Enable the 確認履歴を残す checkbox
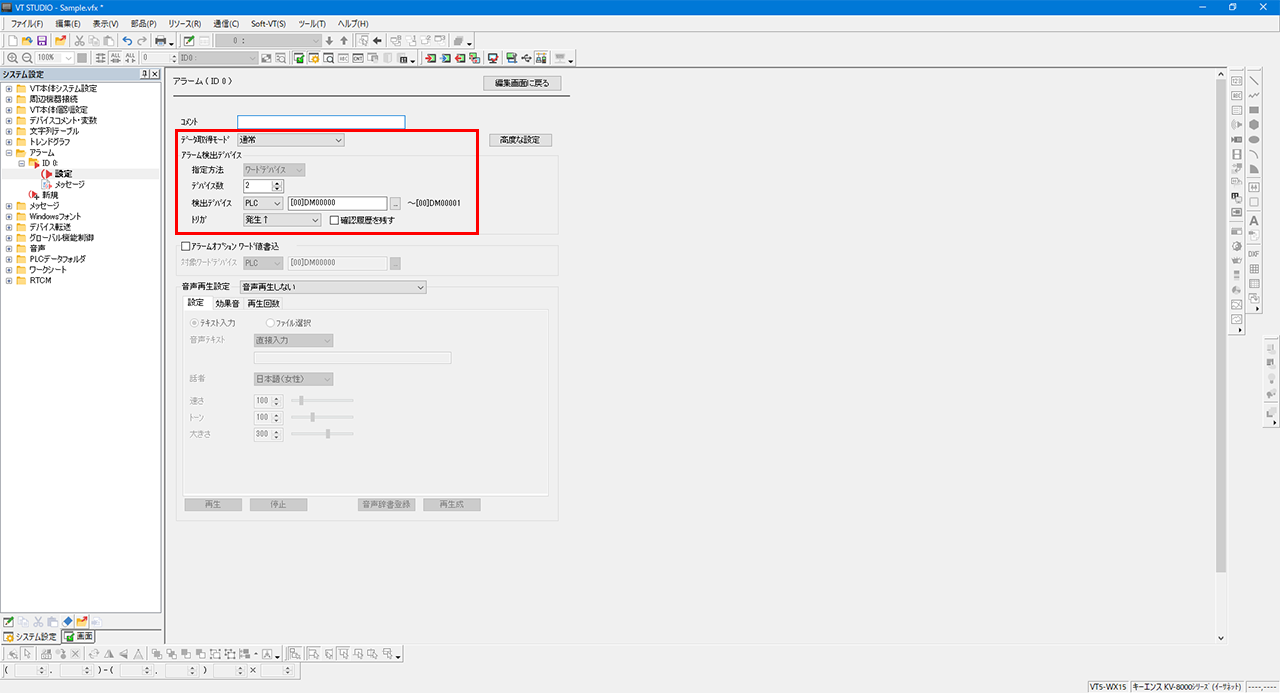The image size is (1280, 694). [335, 220]
